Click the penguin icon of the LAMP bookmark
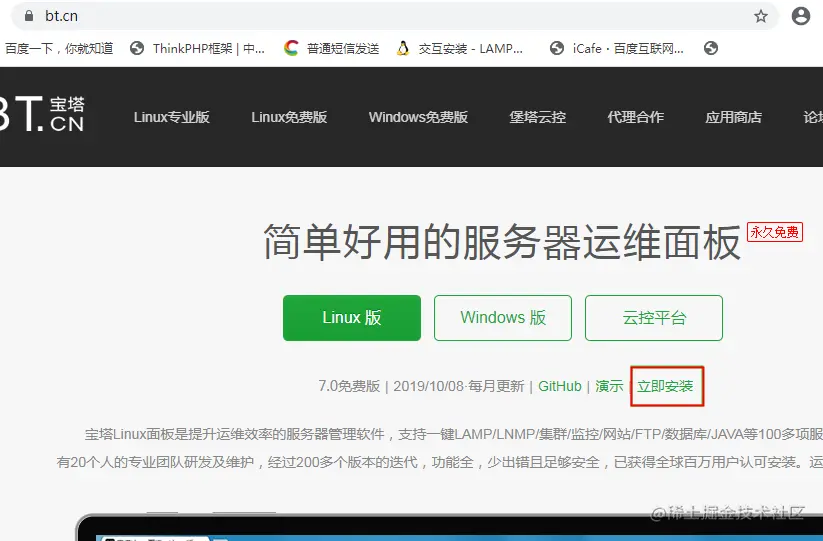823x541 pixels. (403, 48)
